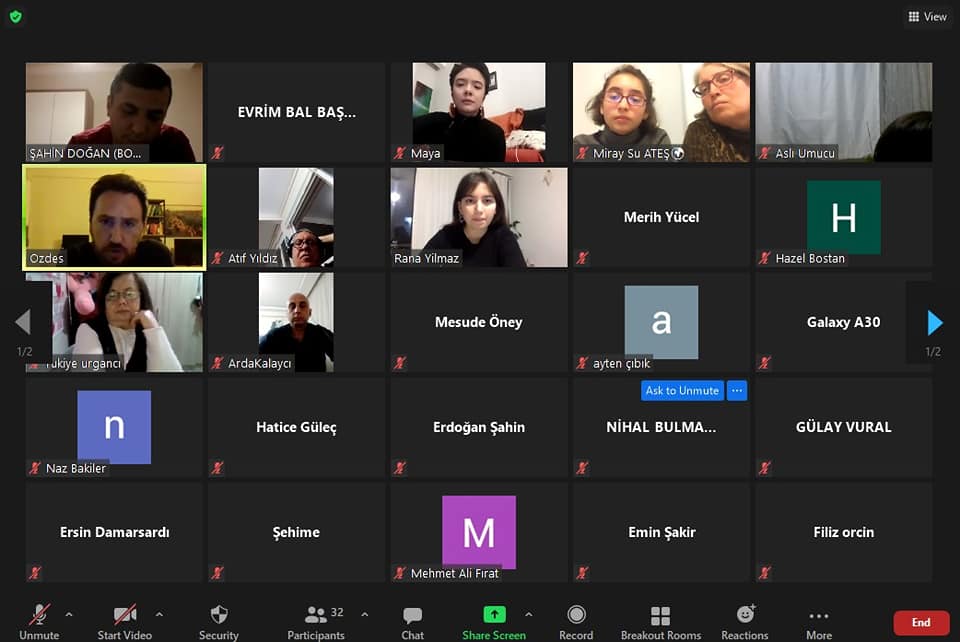Open the Participants panel icon
Screen dimensions: 960x642
(x=315, y=614)
